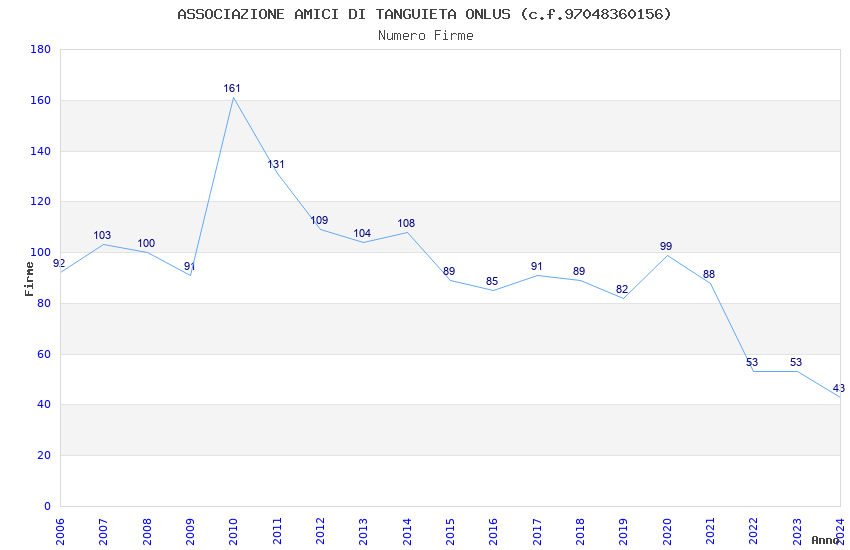Click year 2018 on the horizontal axis
Viewport: 850px width, 550px height.
580,532
